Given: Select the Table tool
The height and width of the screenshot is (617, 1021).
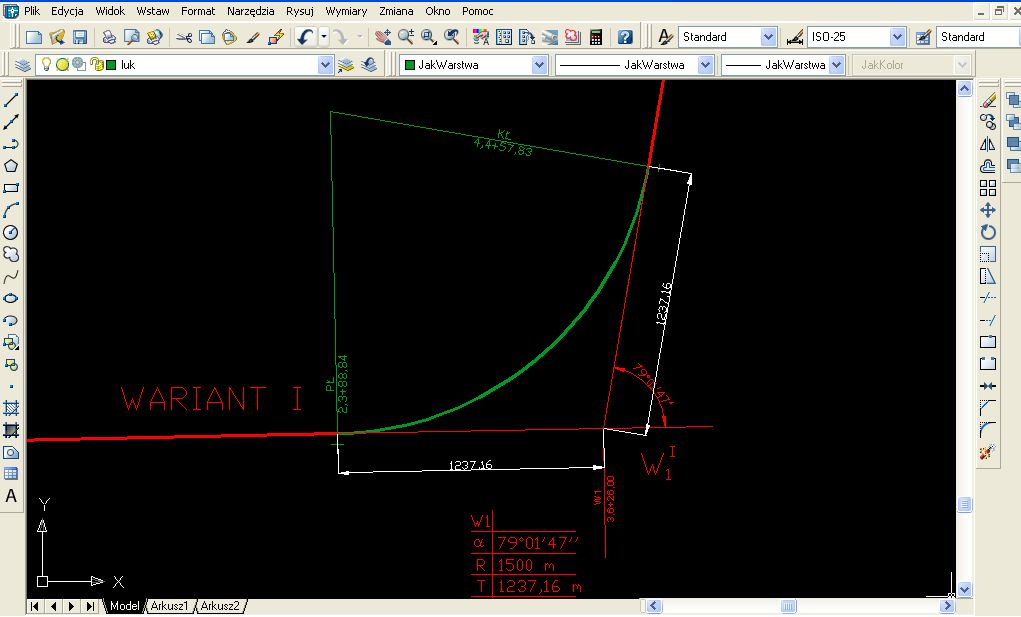Looking at the screenshot, I should point(11,474).
